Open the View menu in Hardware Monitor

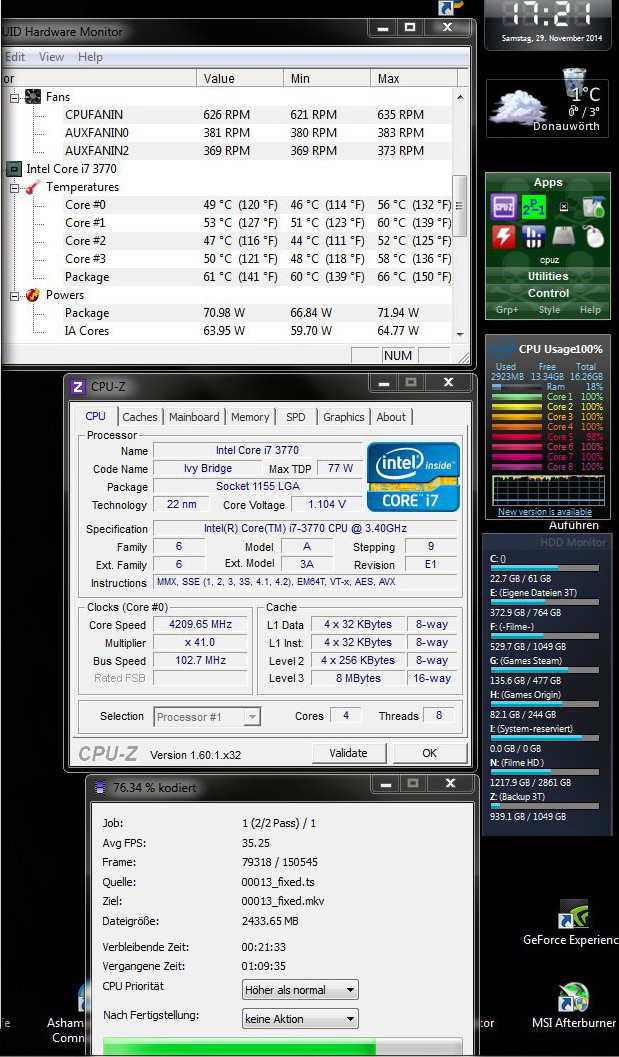click(x=51, y=57)
